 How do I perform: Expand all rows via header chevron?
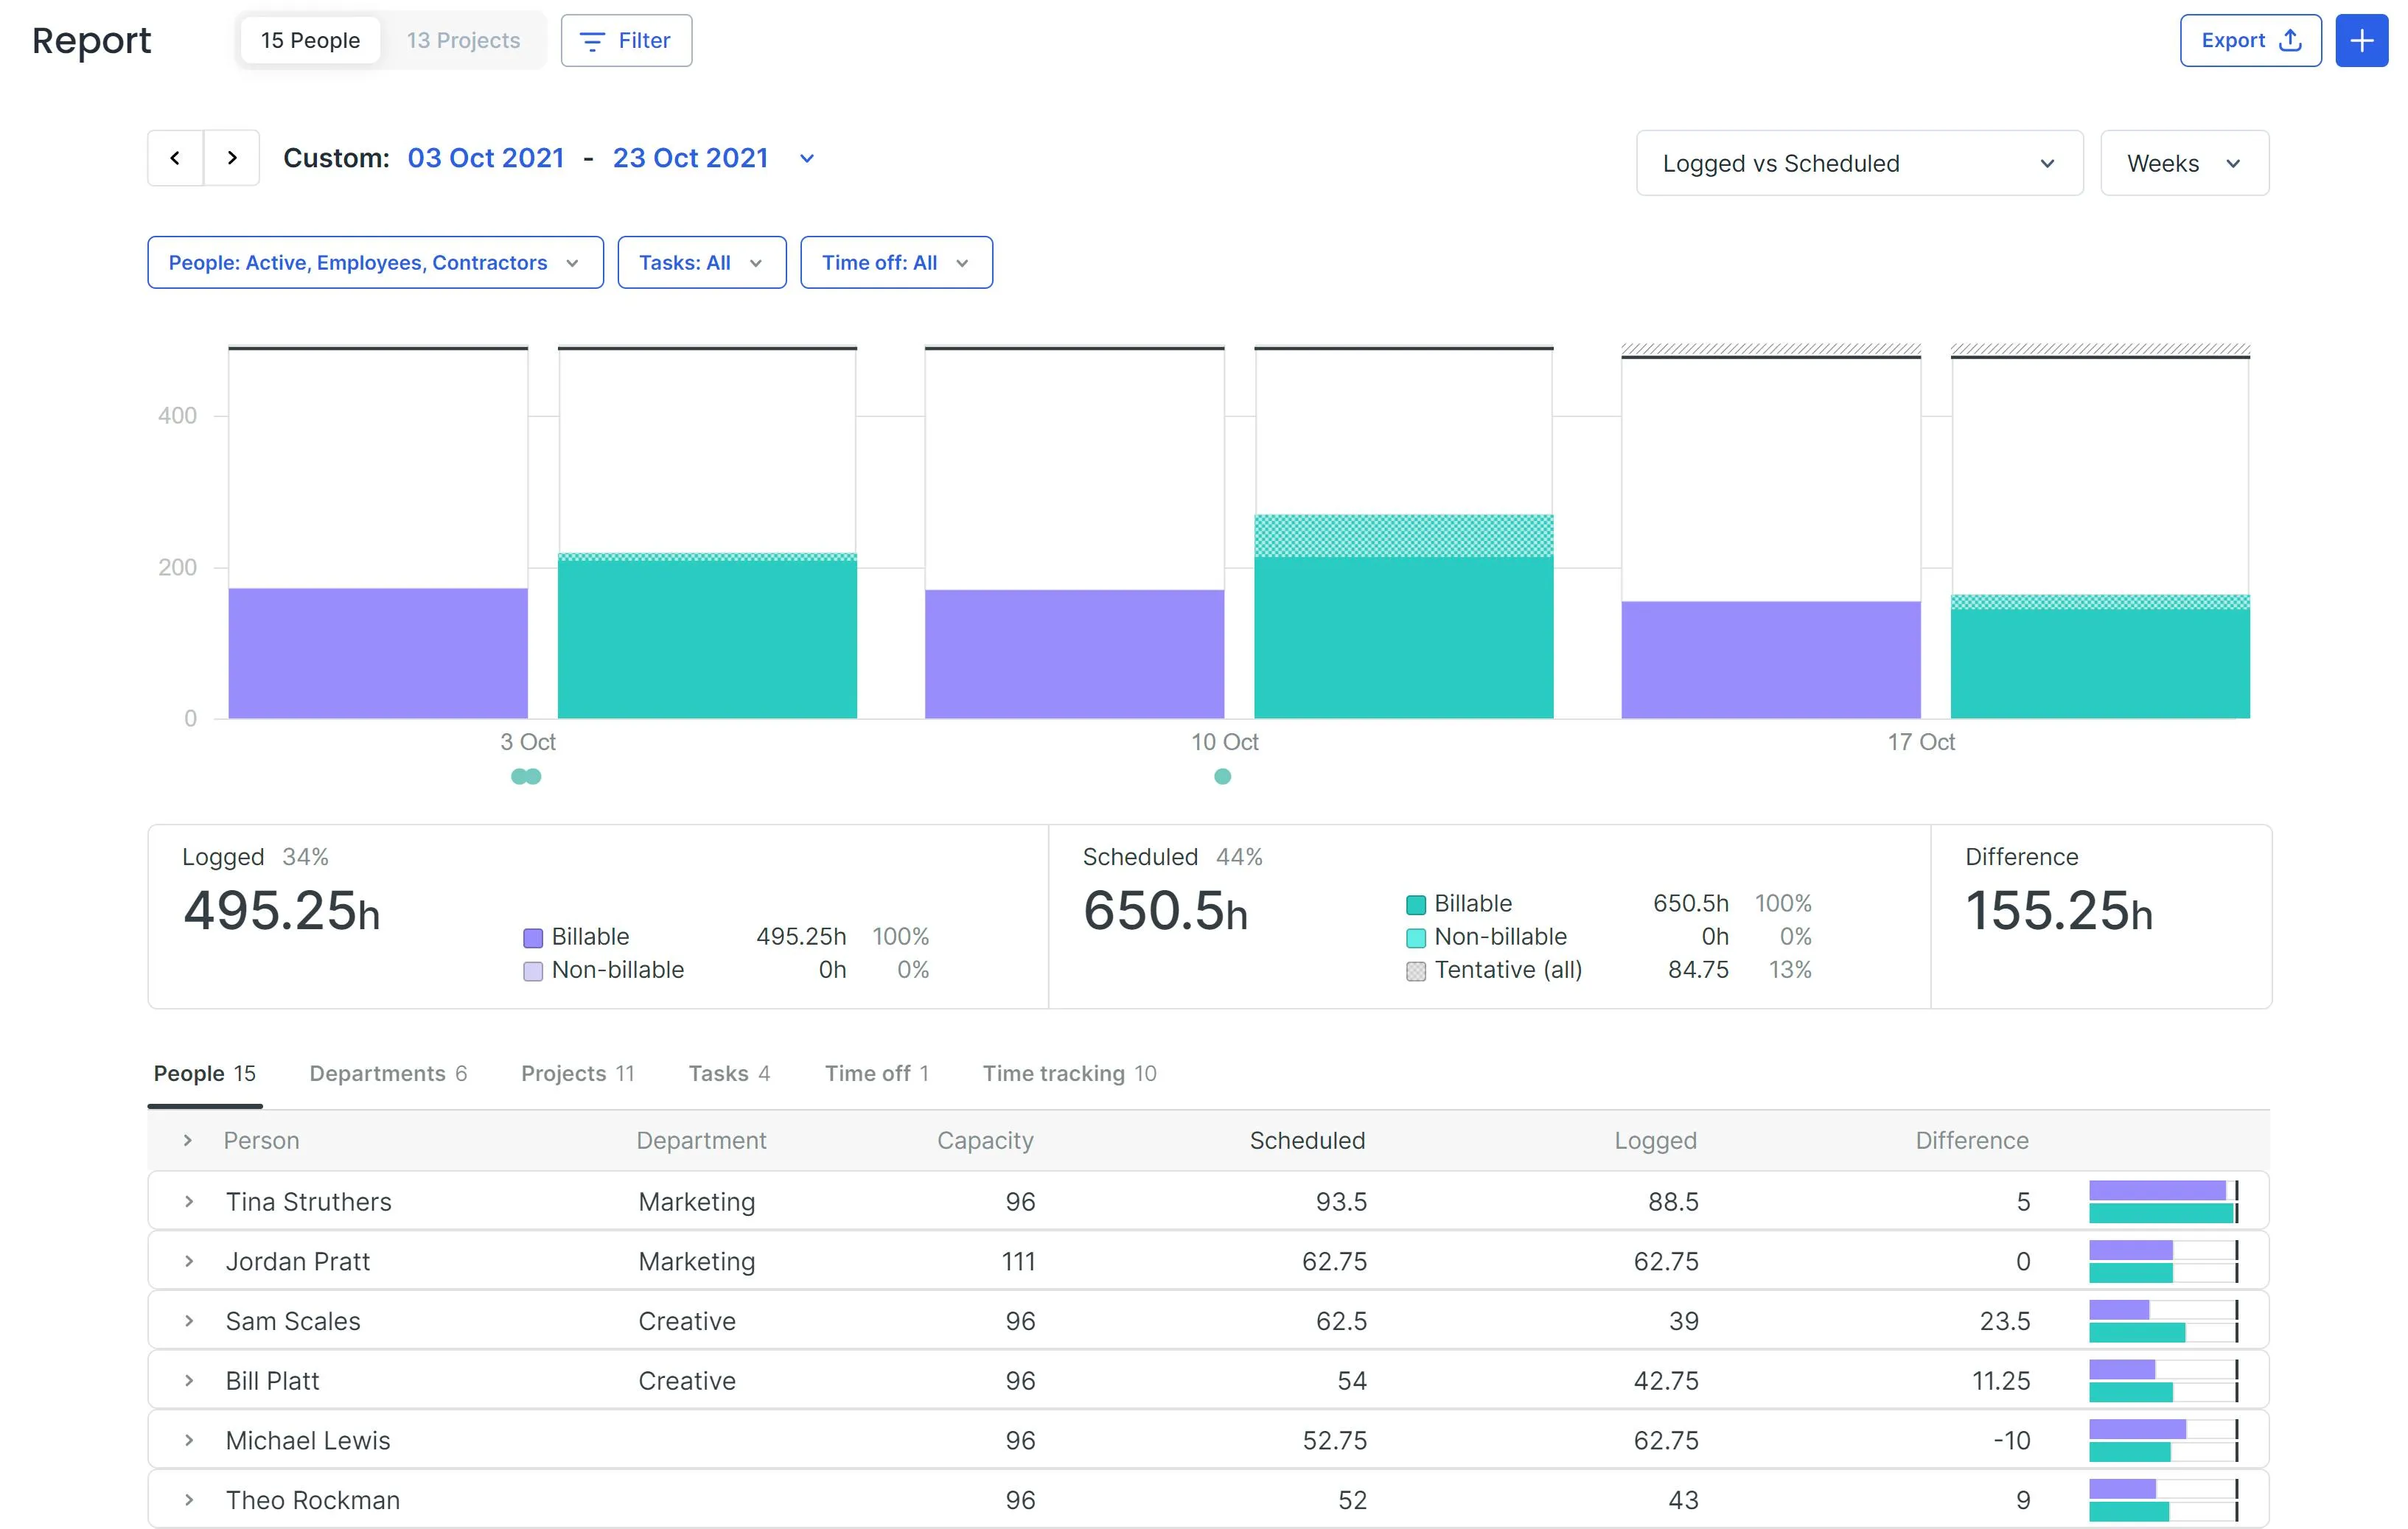point(188,1140)
